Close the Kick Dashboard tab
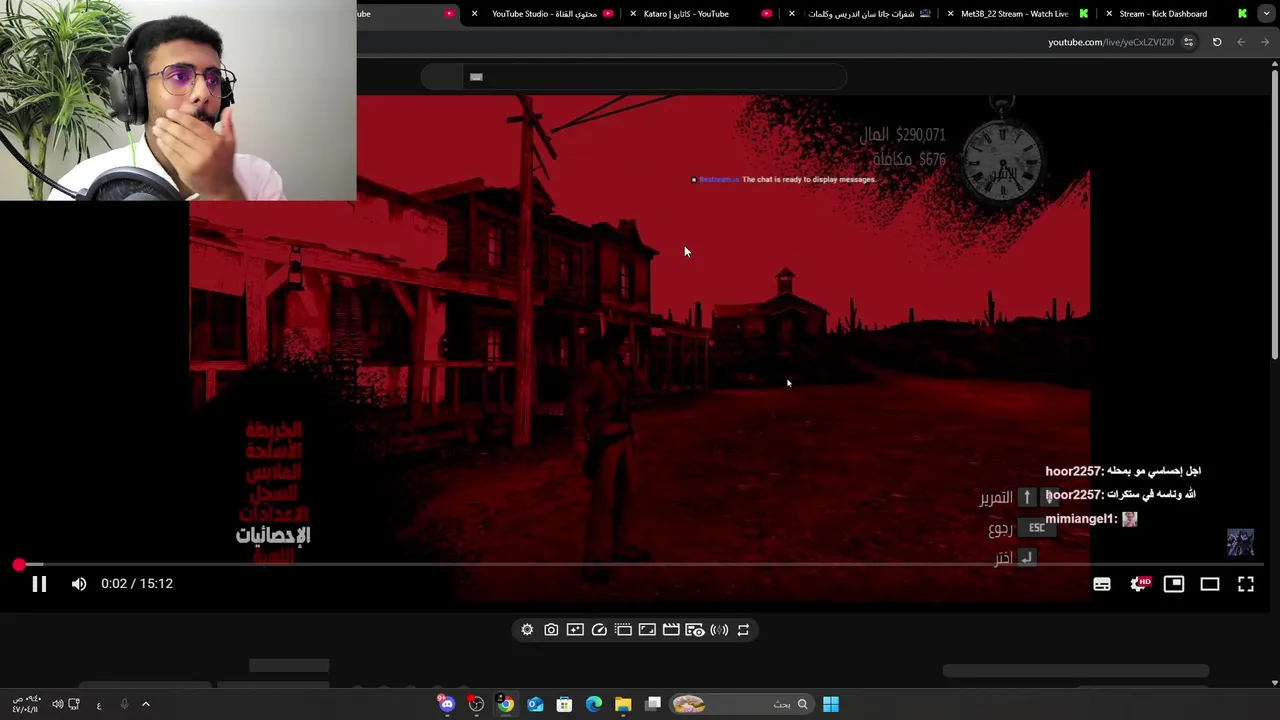 [1109, 14]
